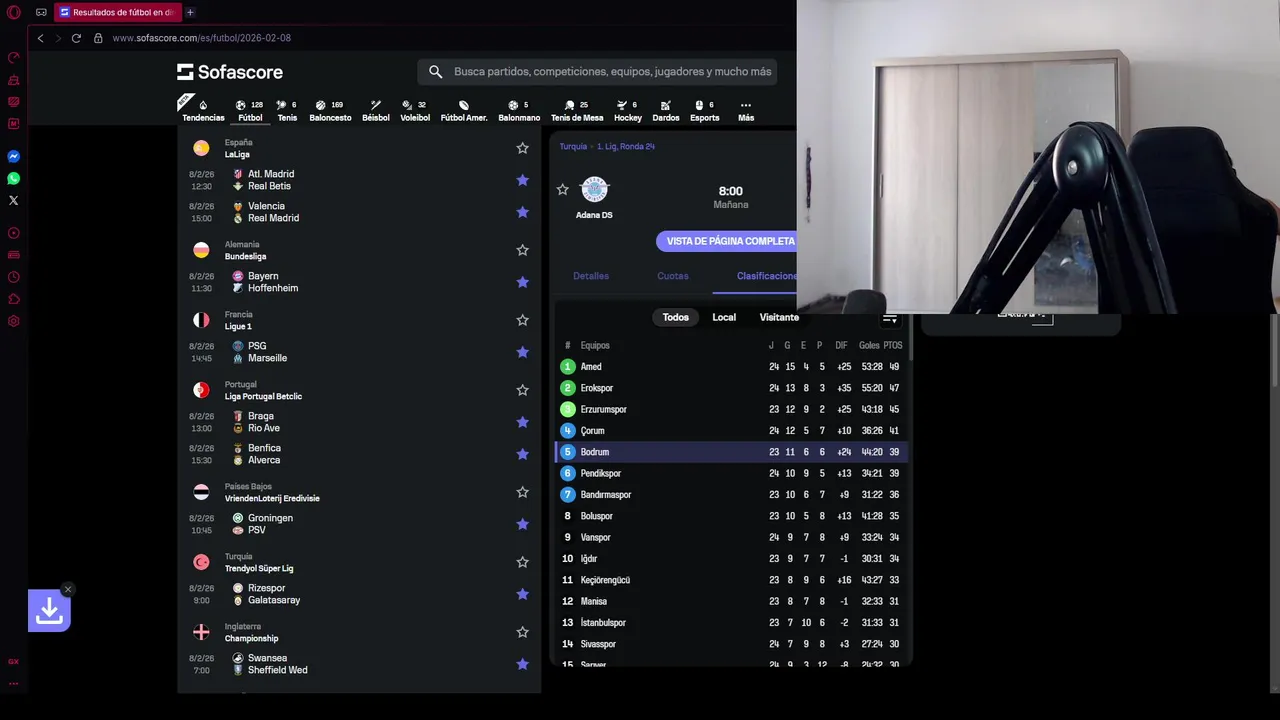Favorite the Adana DS match star

coord(563,189)
